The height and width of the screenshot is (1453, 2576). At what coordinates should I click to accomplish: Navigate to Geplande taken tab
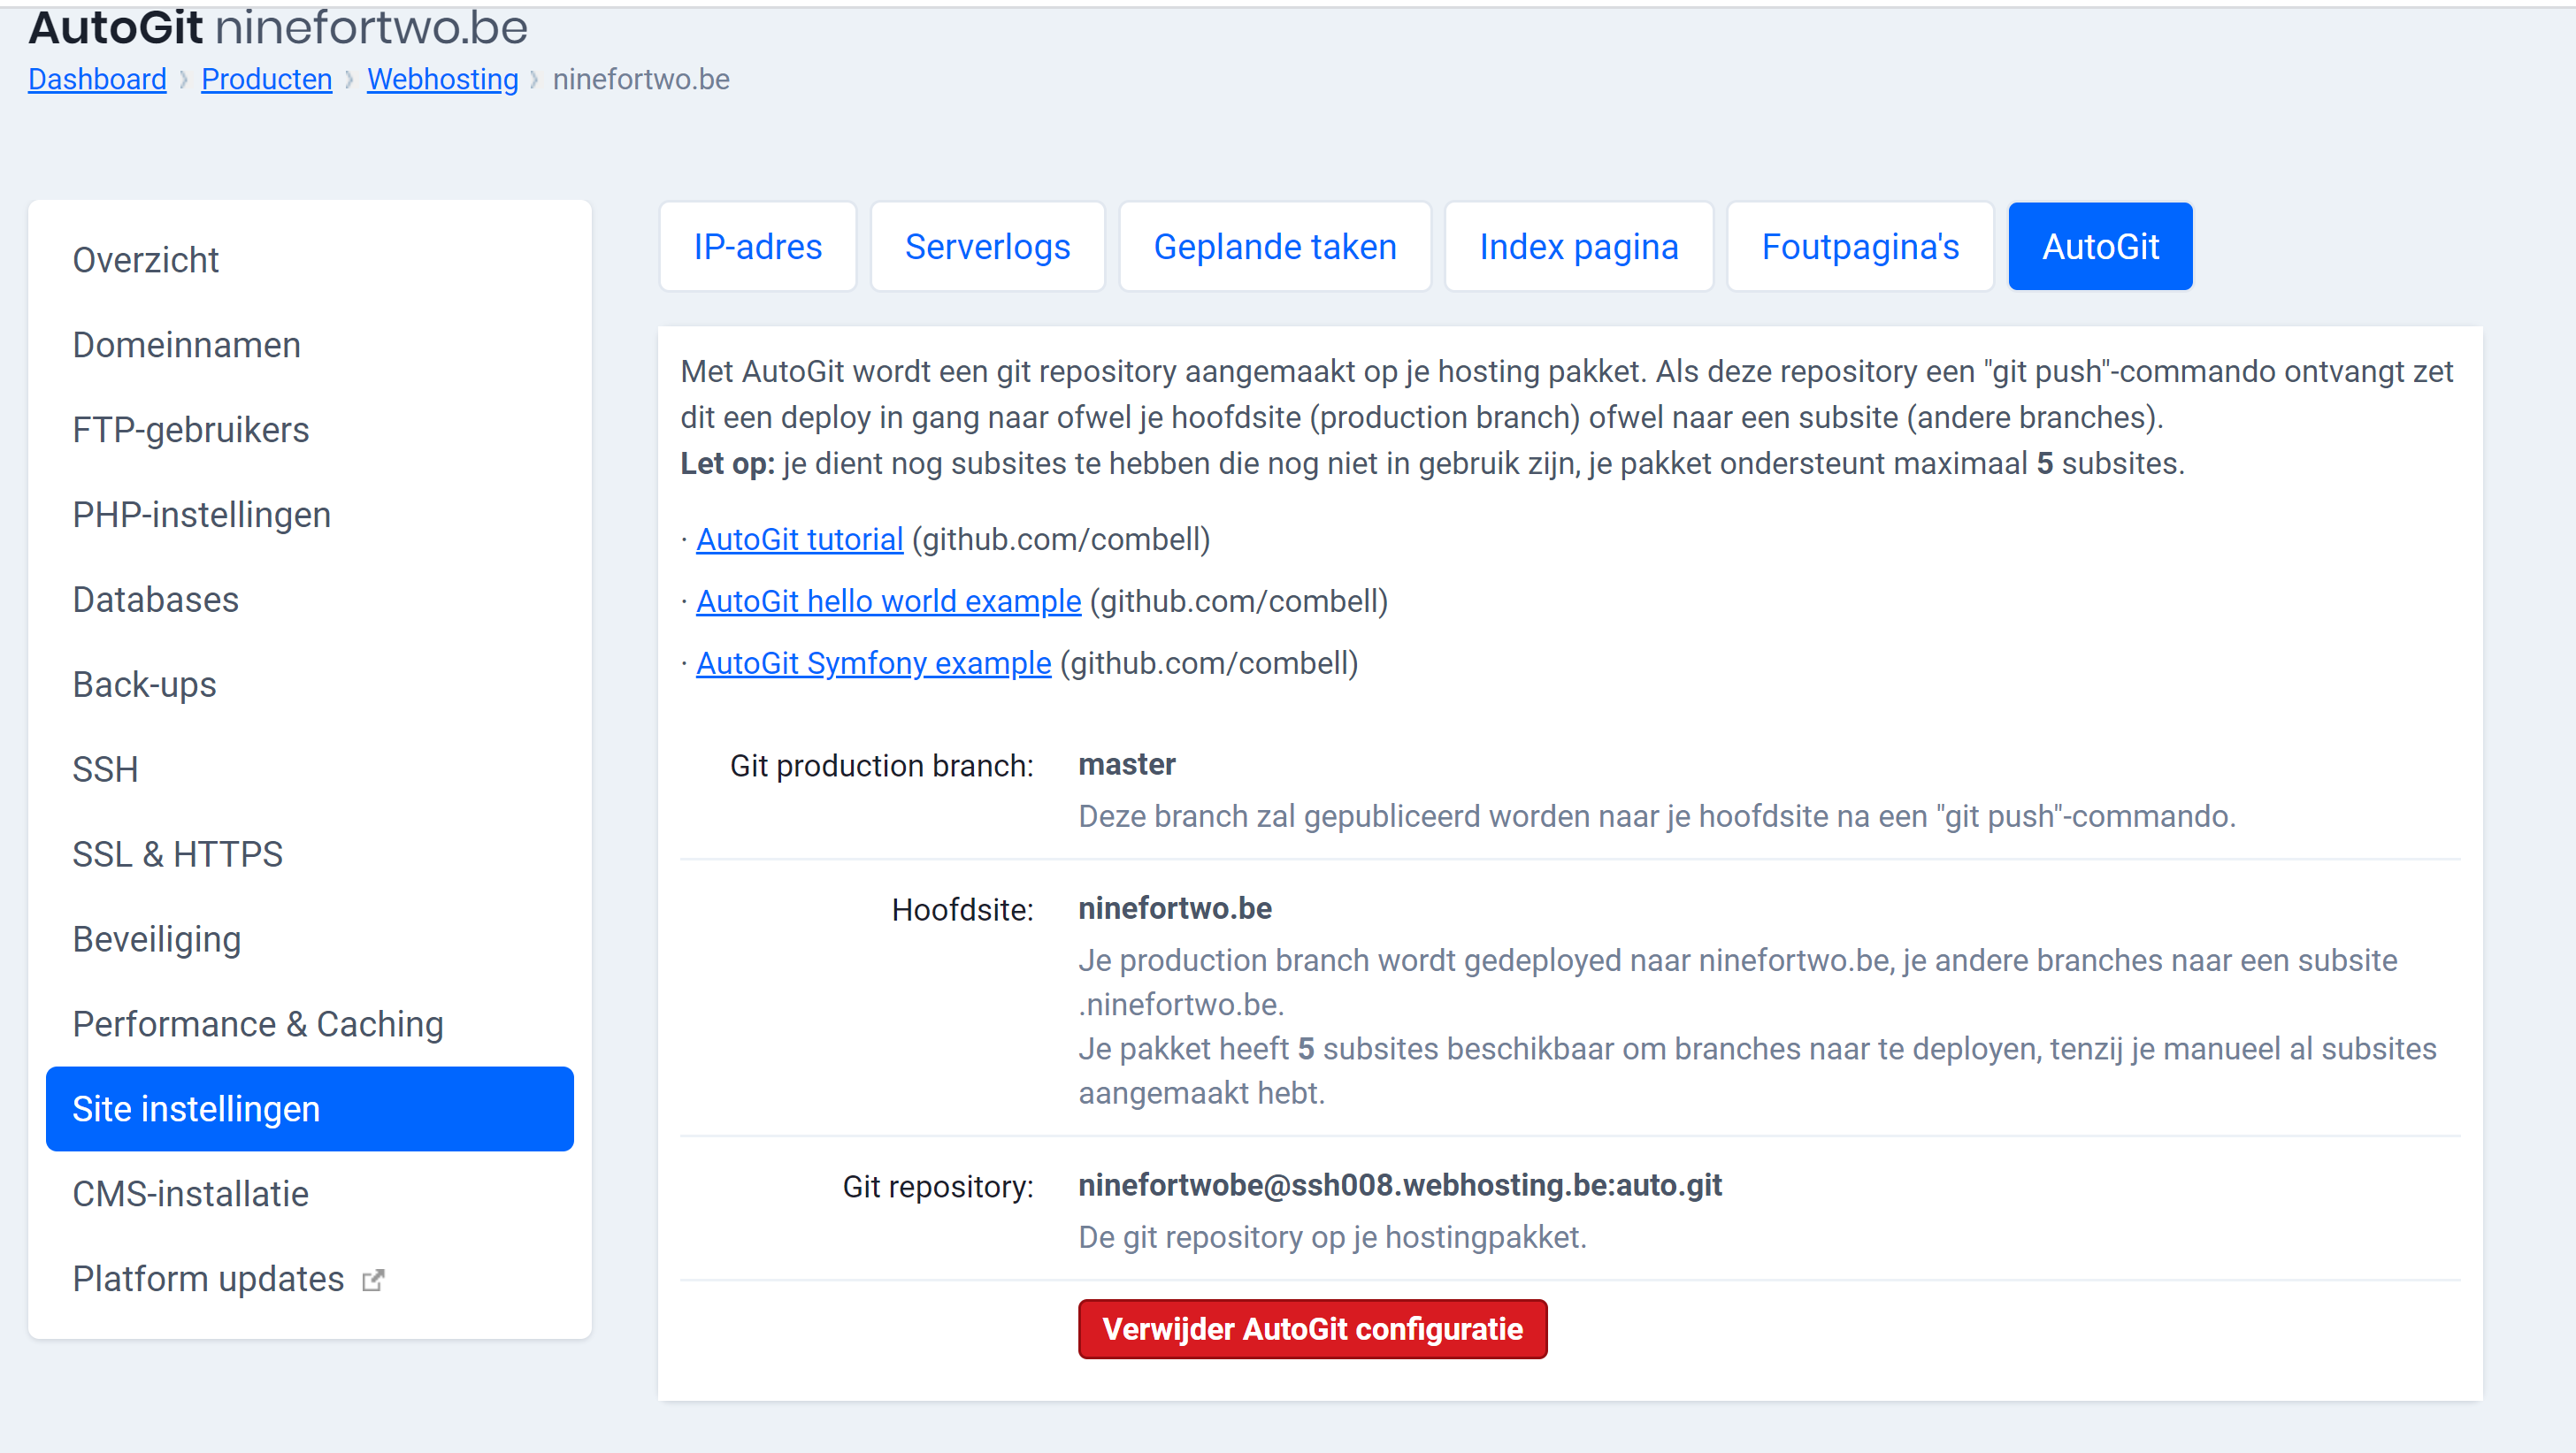pyautogui.click(x=1274, y=246)
